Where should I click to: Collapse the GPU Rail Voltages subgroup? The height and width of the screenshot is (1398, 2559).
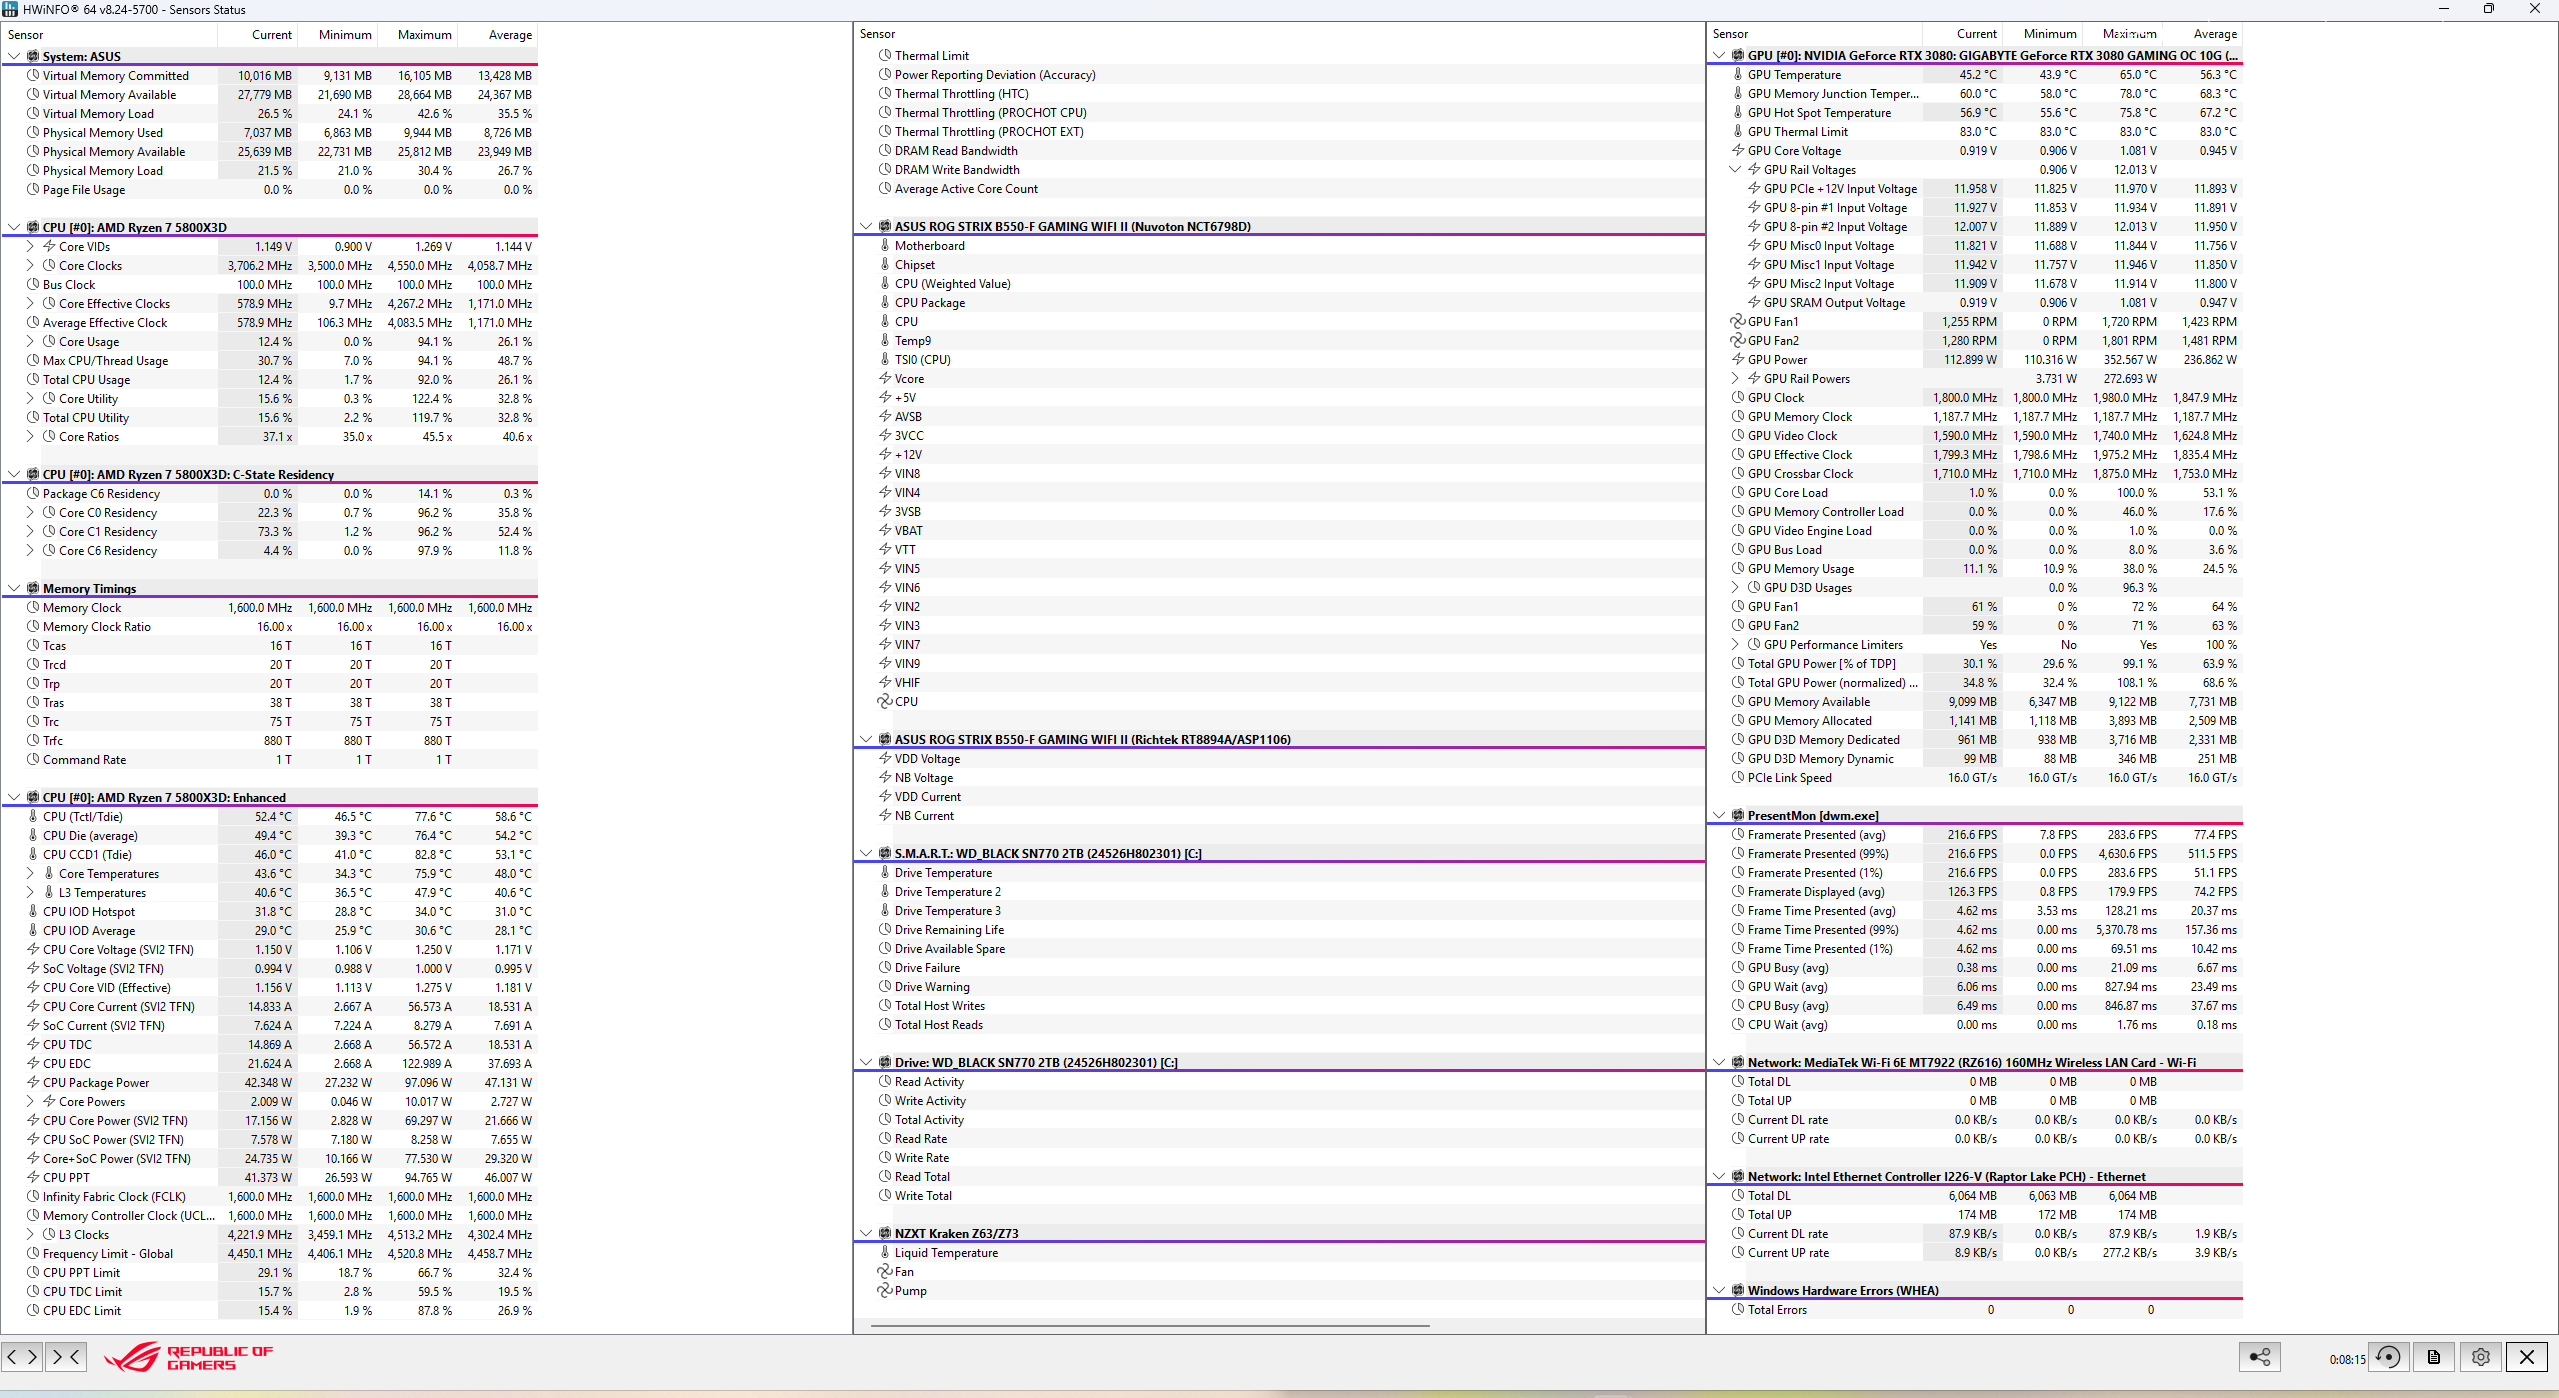[x=1735, y=170]
